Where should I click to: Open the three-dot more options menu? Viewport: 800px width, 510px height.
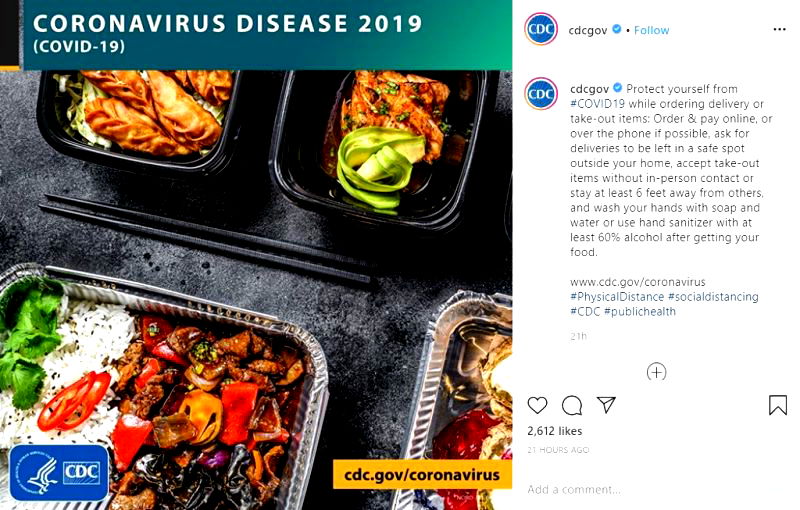[x=779, y=30]
